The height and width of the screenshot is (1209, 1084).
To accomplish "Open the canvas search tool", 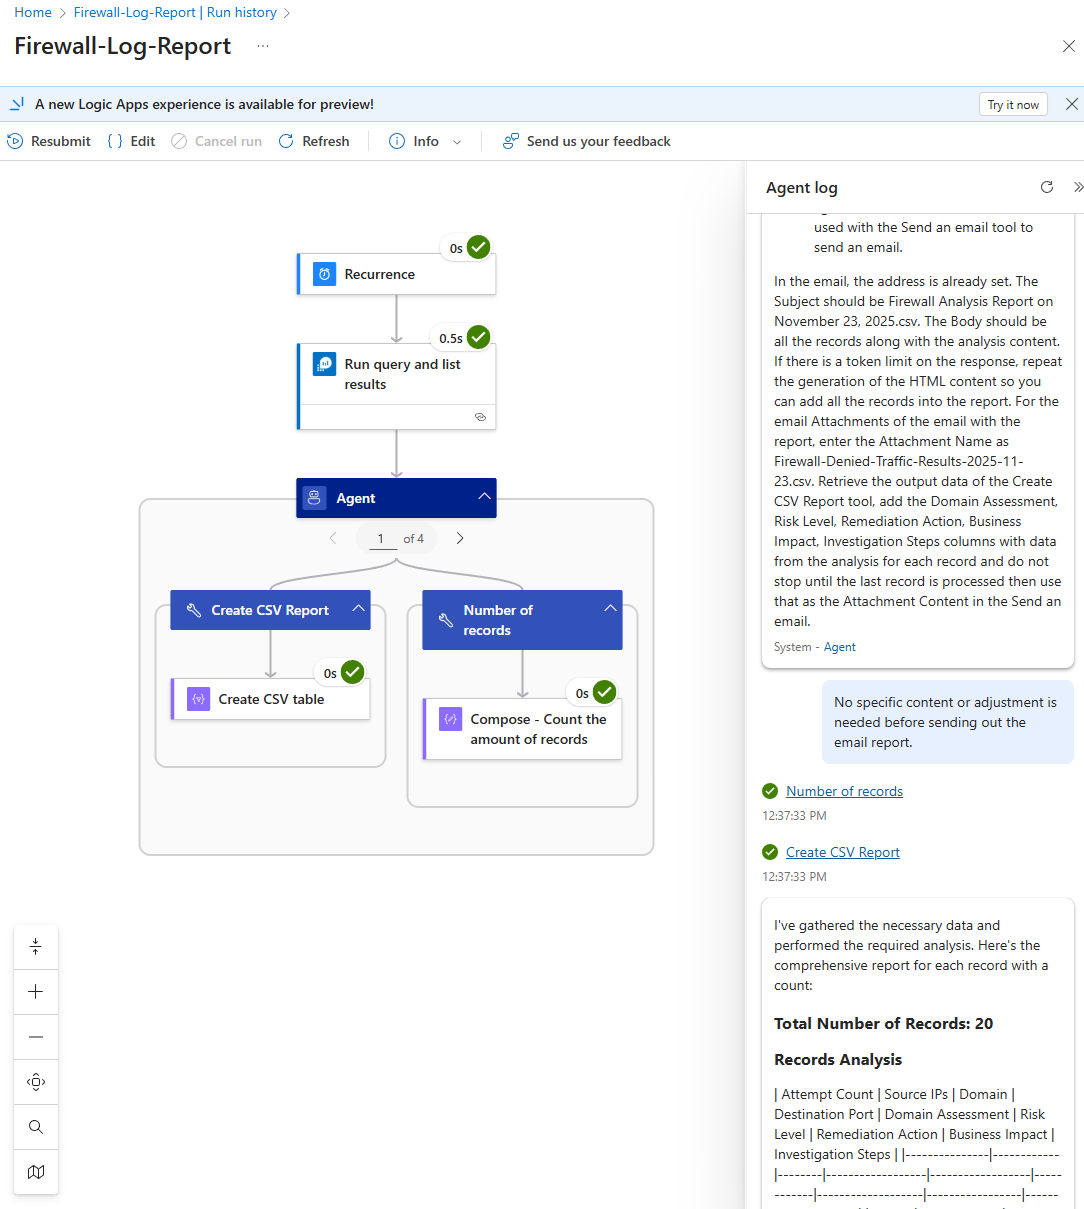I will coord(36,1127).
